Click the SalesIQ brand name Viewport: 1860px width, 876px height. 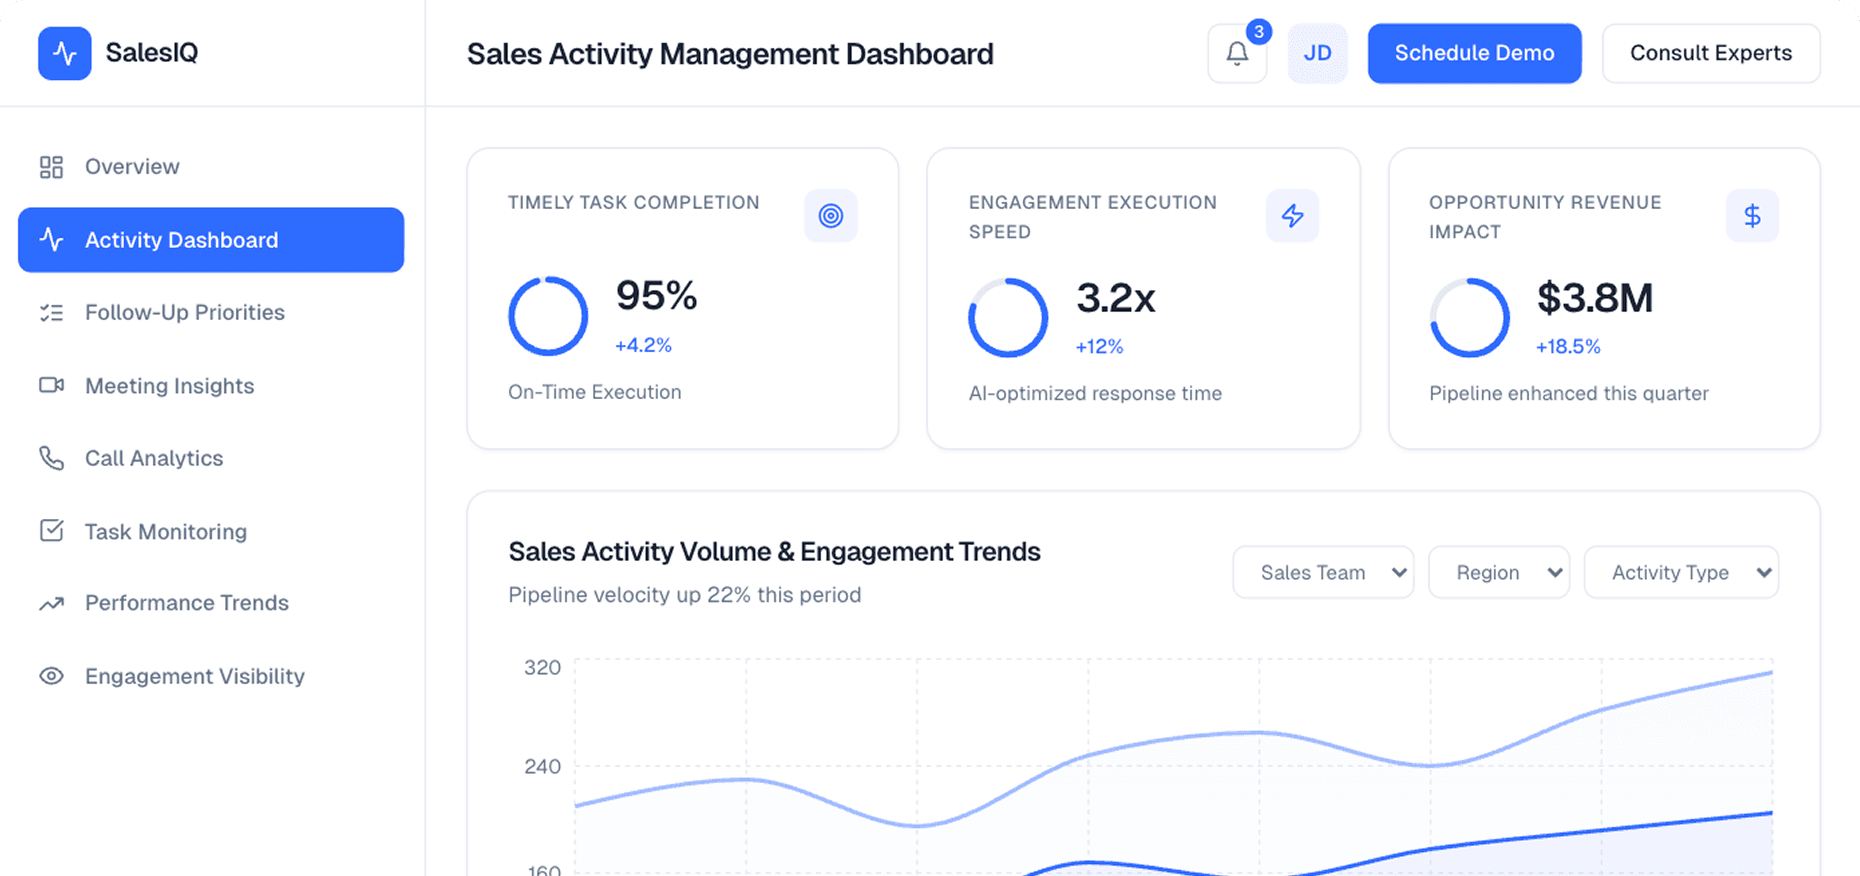152,53
